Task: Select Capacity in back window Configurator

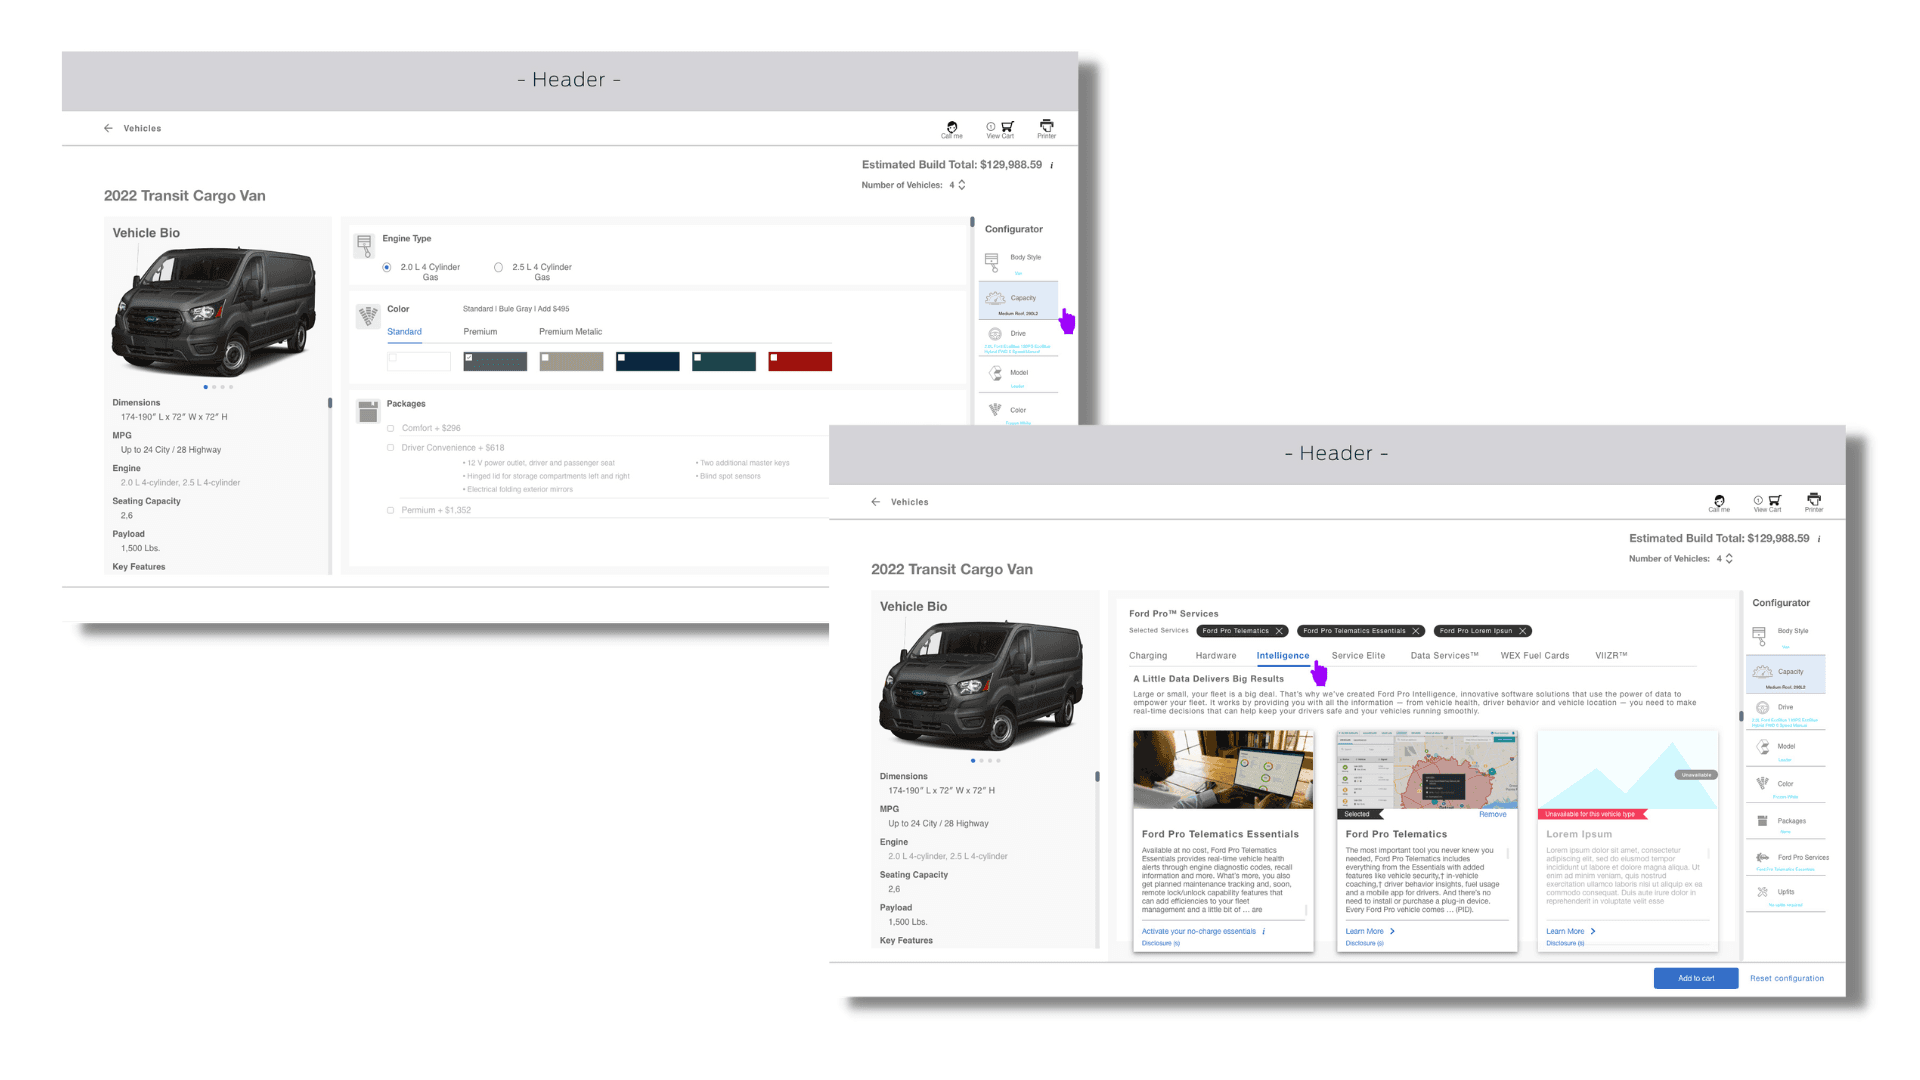Action: coord(1018,301)
